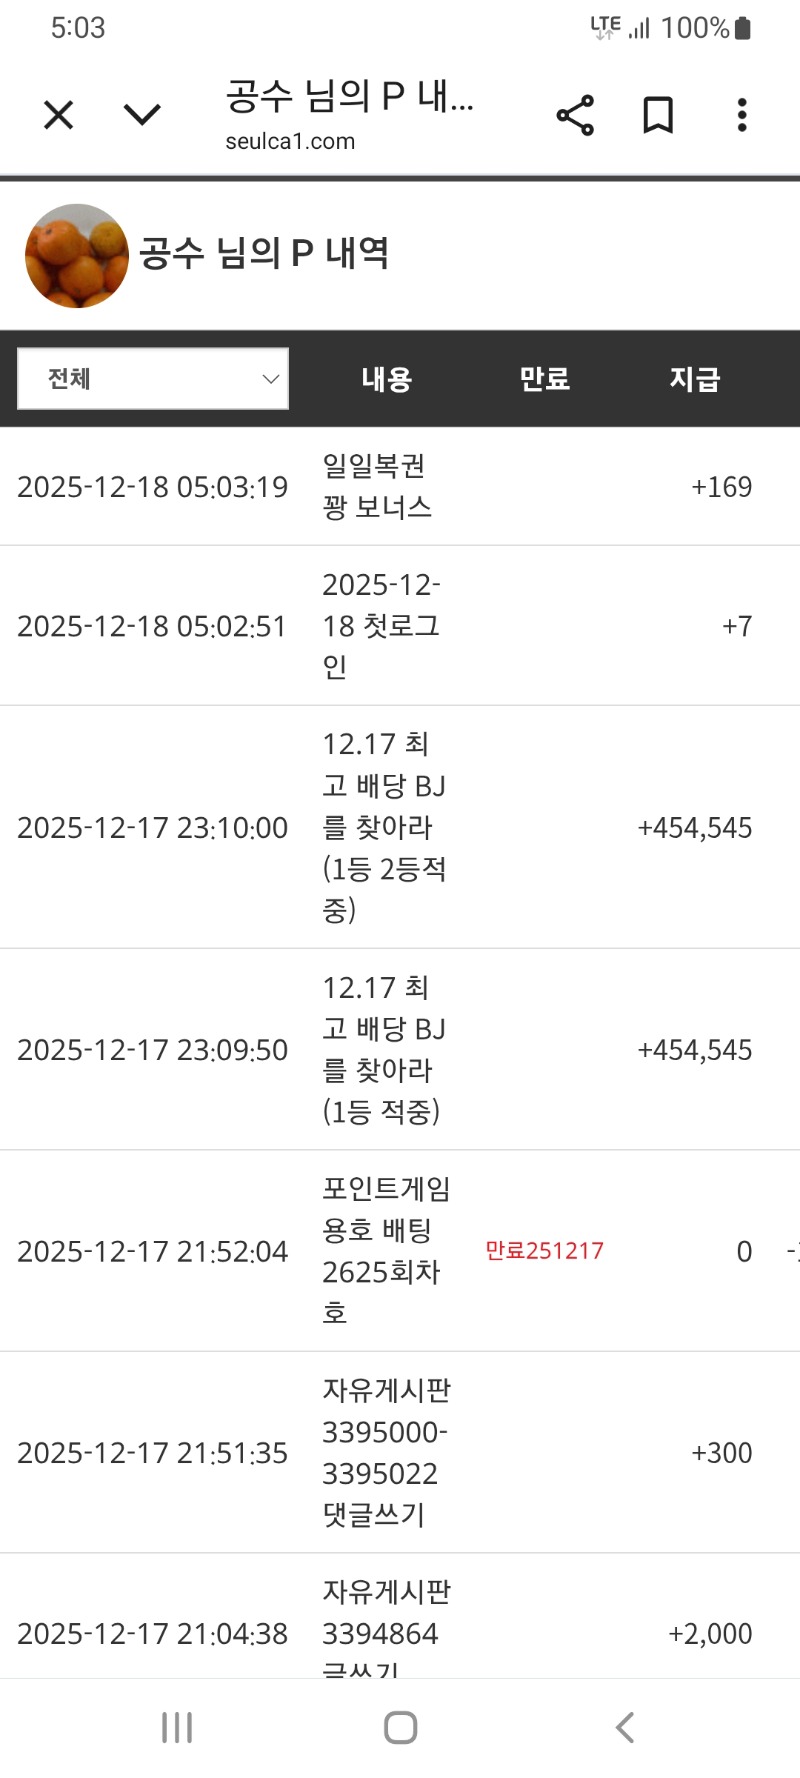
Task: Open the 전체 filter dropdown
Action: [x=153, y=379]
